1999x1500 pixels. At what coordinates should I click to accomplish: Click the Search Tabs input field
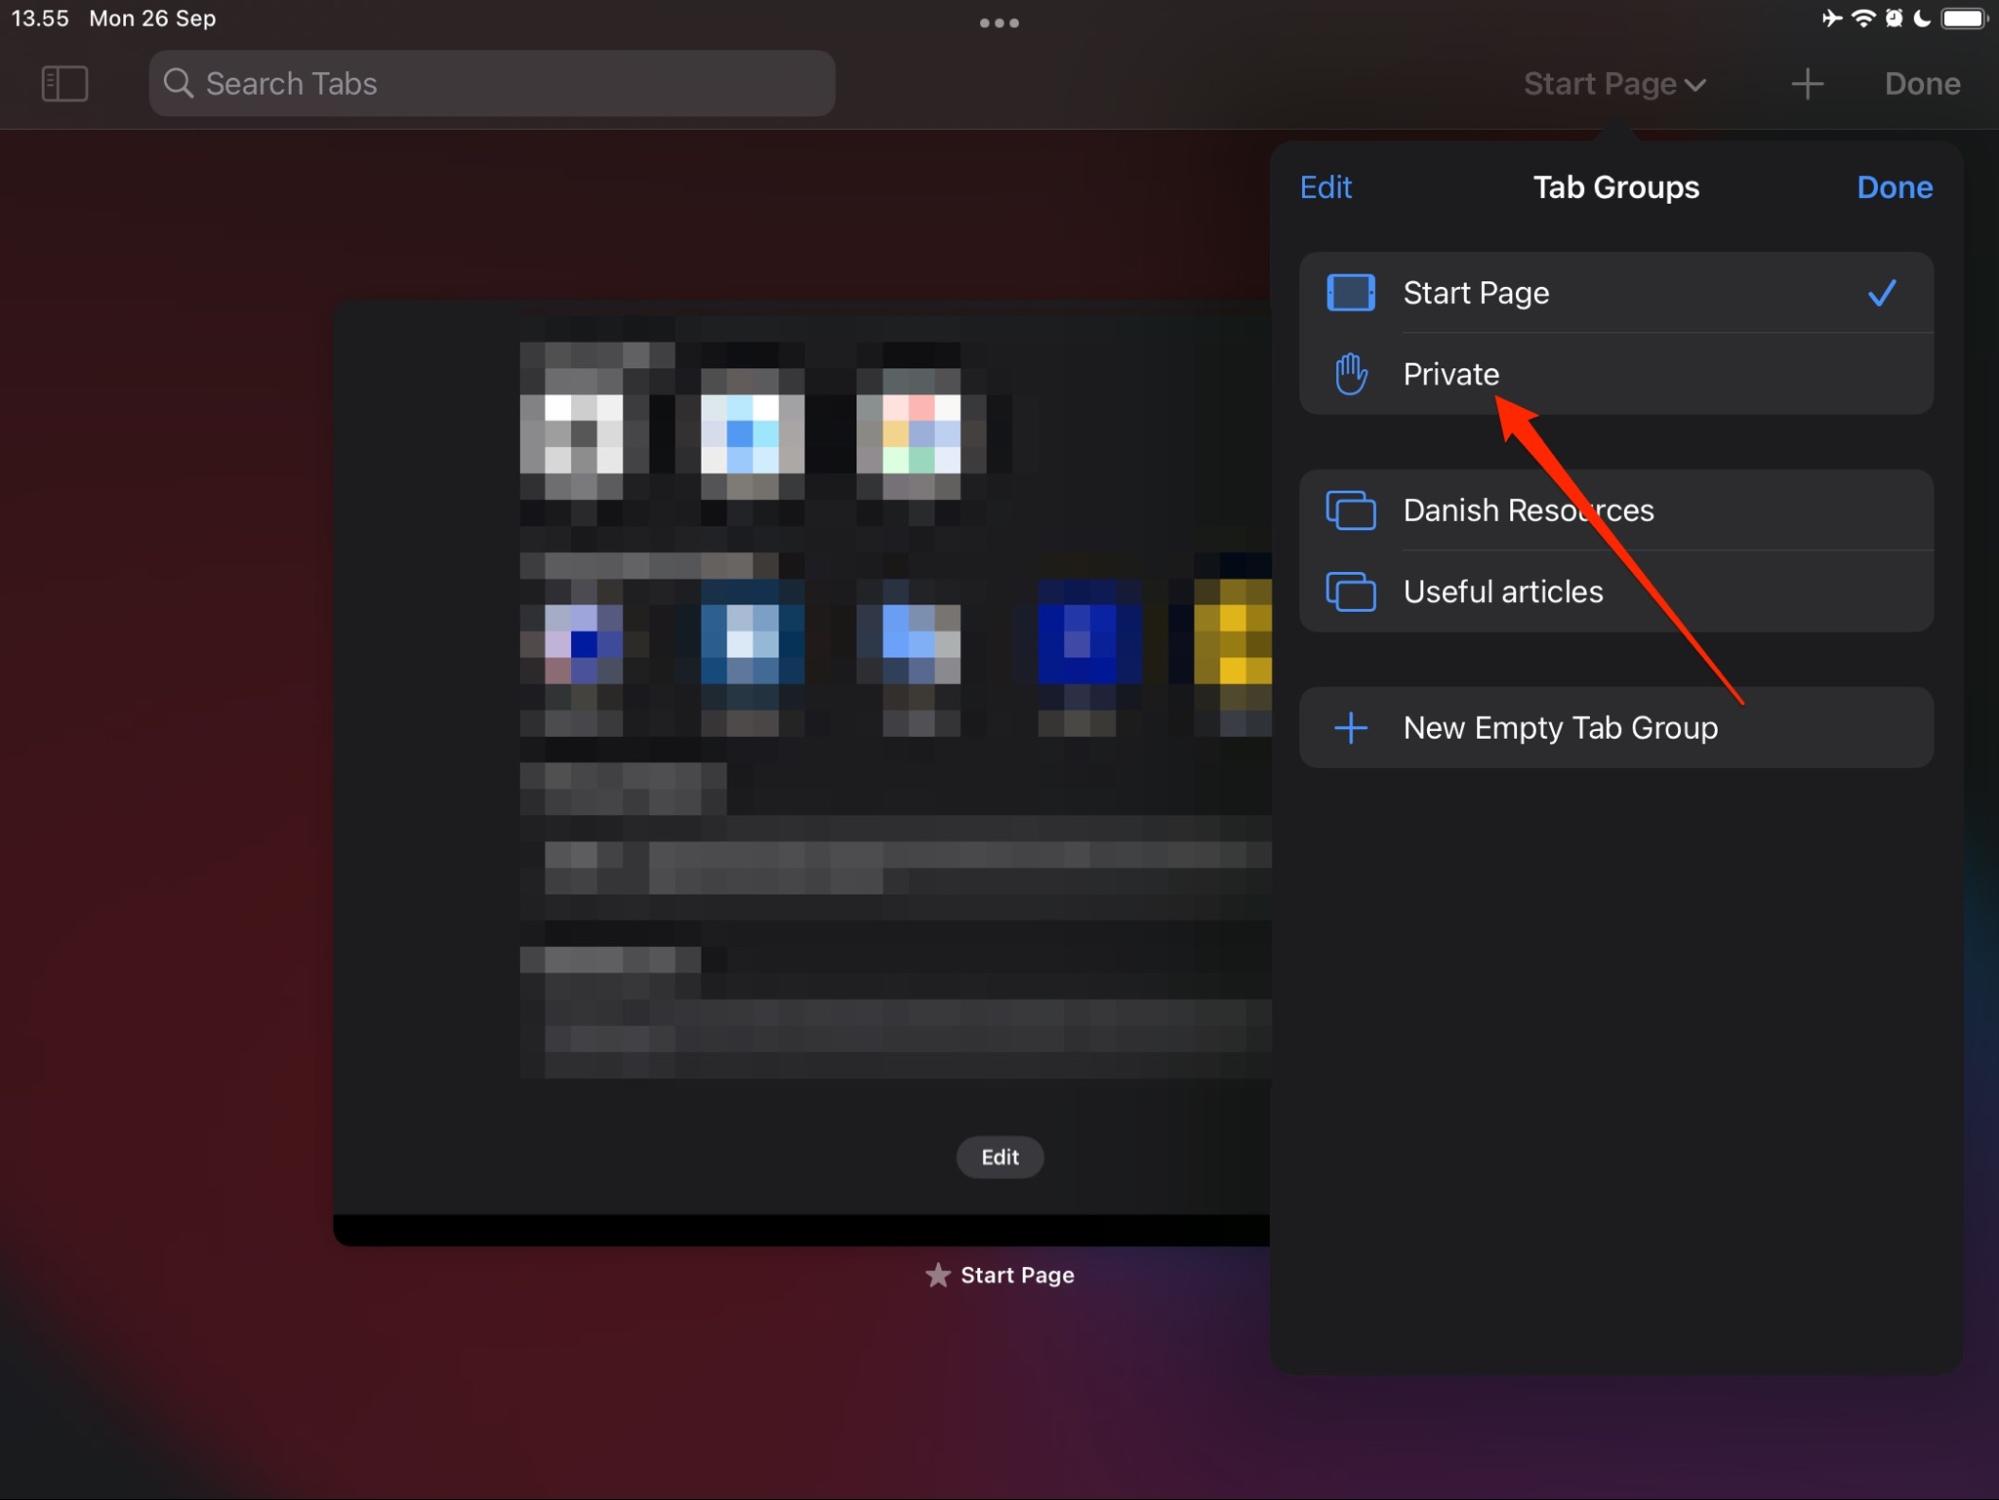491,84
